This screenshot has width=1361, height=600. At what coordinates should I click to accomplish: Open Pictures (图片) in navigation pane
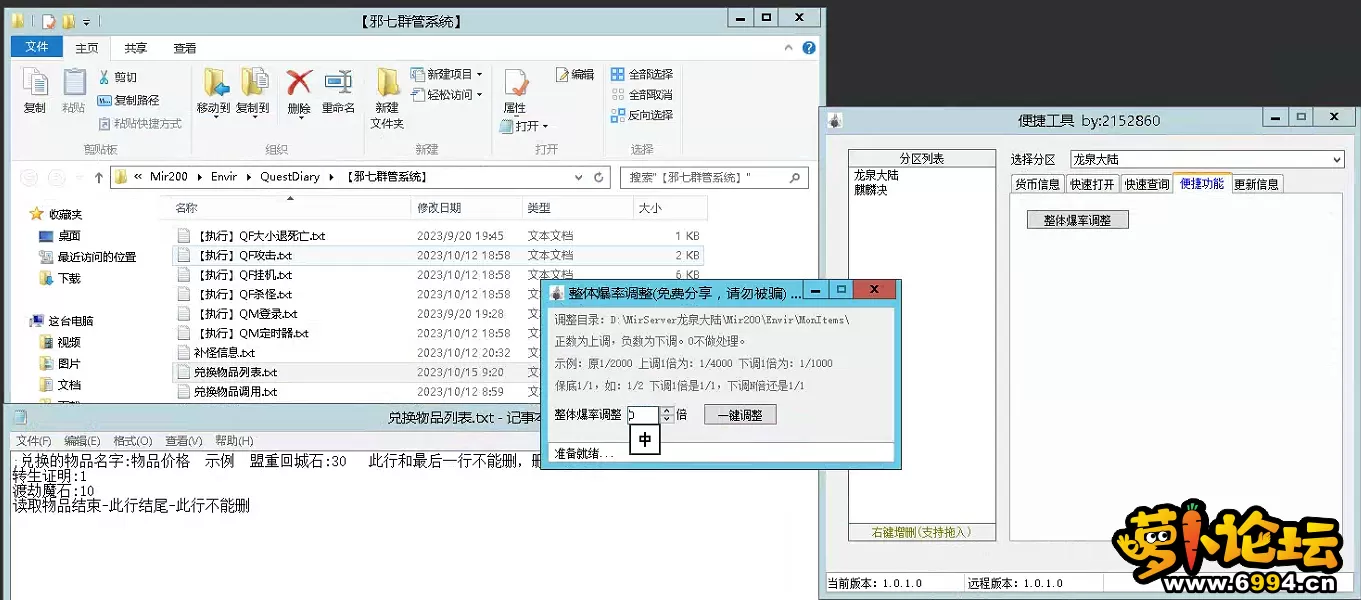[60, 363]
